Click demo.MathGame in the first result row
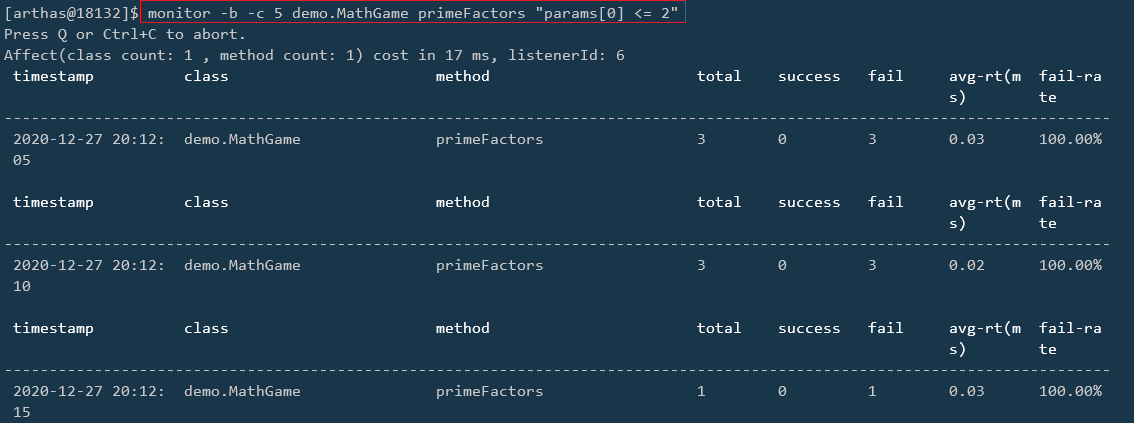This screenshot has height=423, width=1134. [x=242, y=139]
